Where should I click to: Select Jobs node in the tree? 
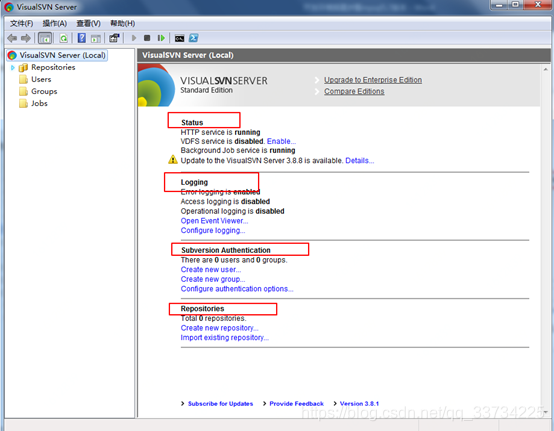point(39,104)
